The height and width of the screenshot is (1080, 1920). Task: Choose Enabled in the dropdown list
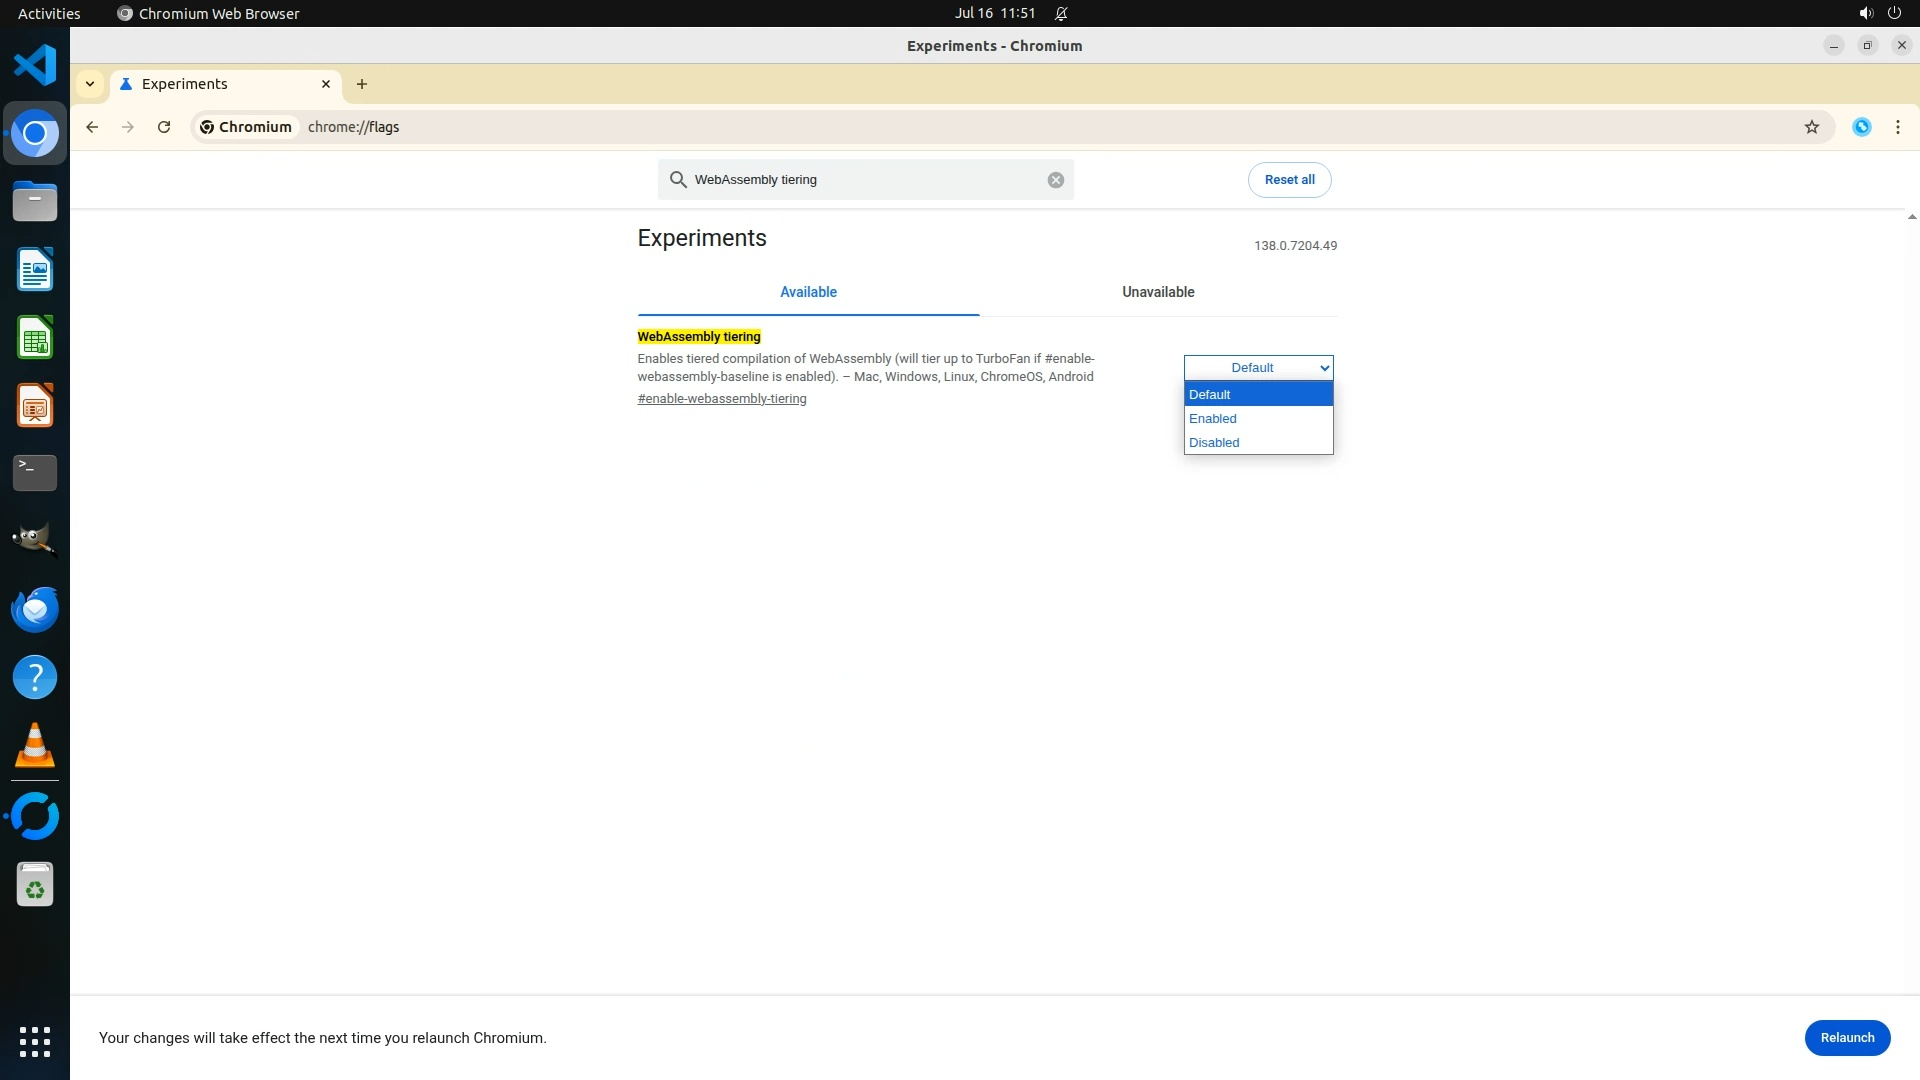click(x=1213, y=419)
